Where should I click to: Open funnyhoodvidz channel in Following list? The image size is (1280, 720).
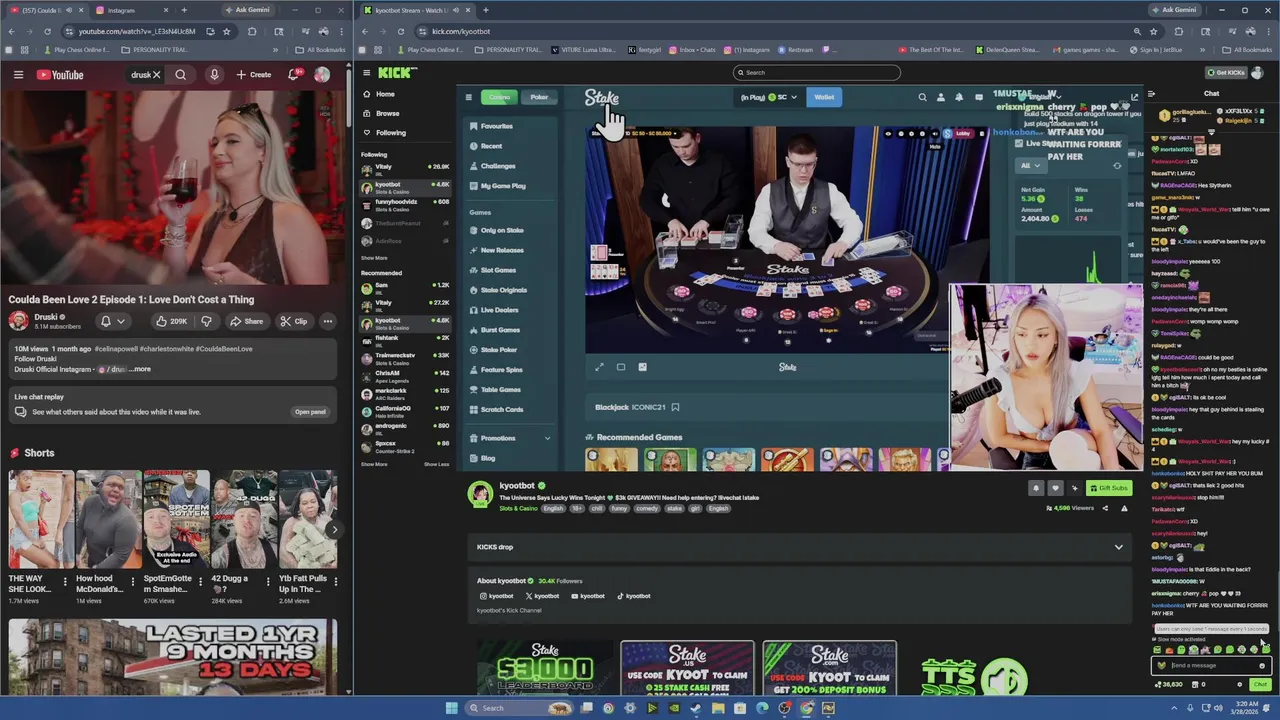[405, 204]
